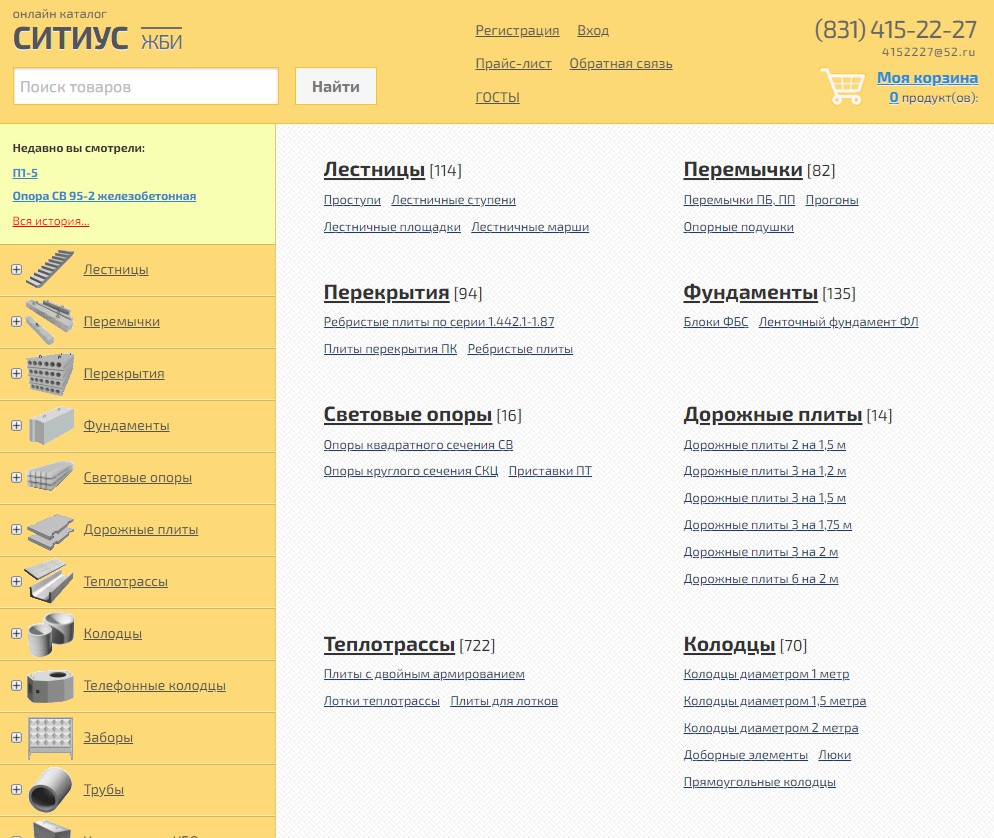The height and width of the screenshot is (838, 994).
Task: Open the Теплотрассы heading in main content
Action: [389, 645]
